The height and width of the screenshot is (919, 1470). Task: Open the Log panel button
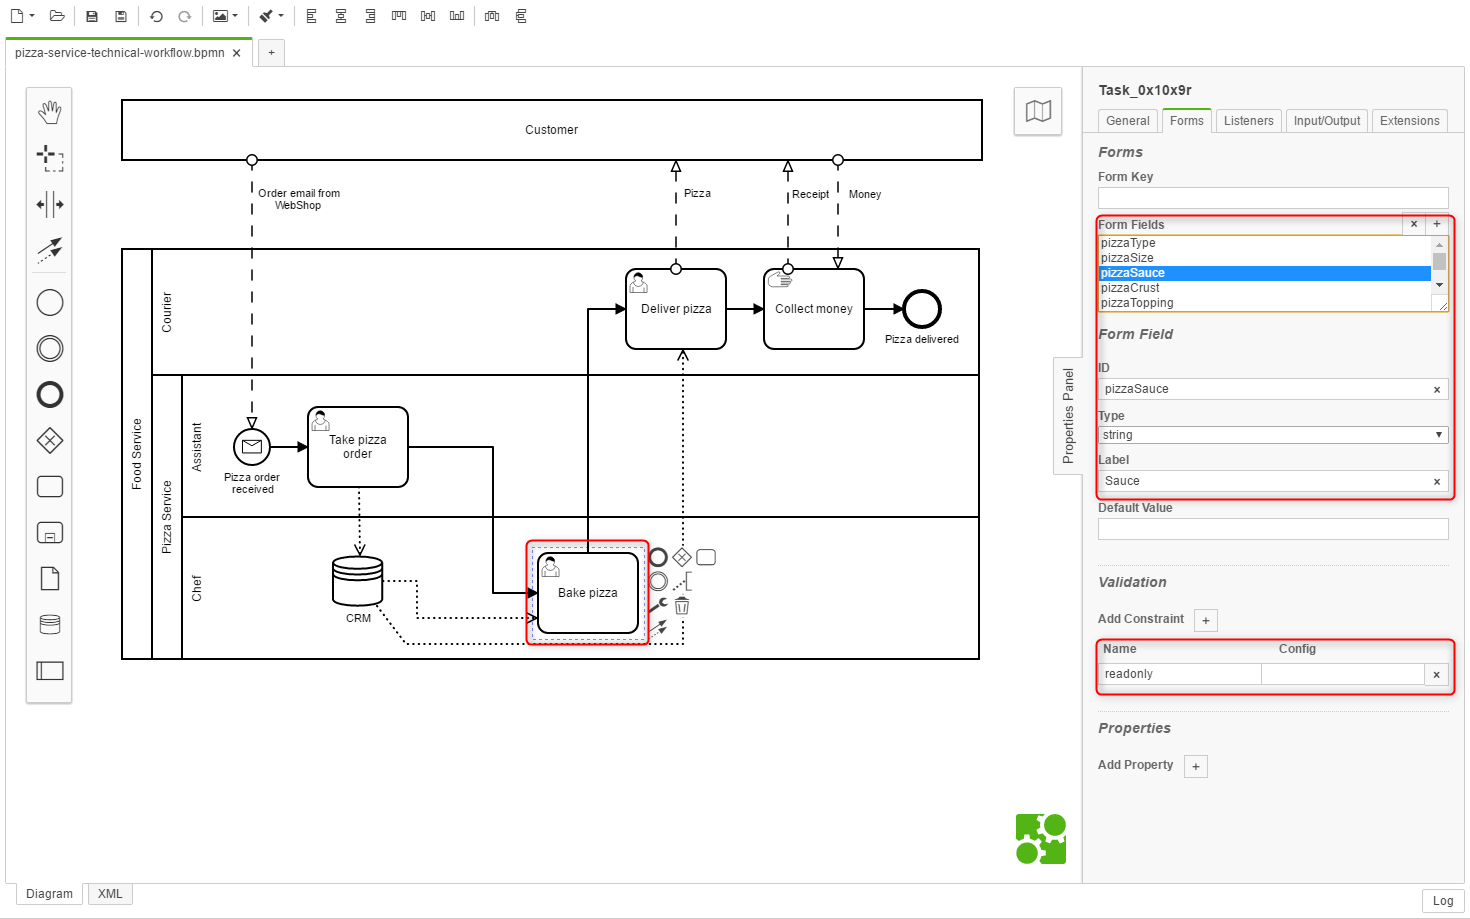[1442, 901]
